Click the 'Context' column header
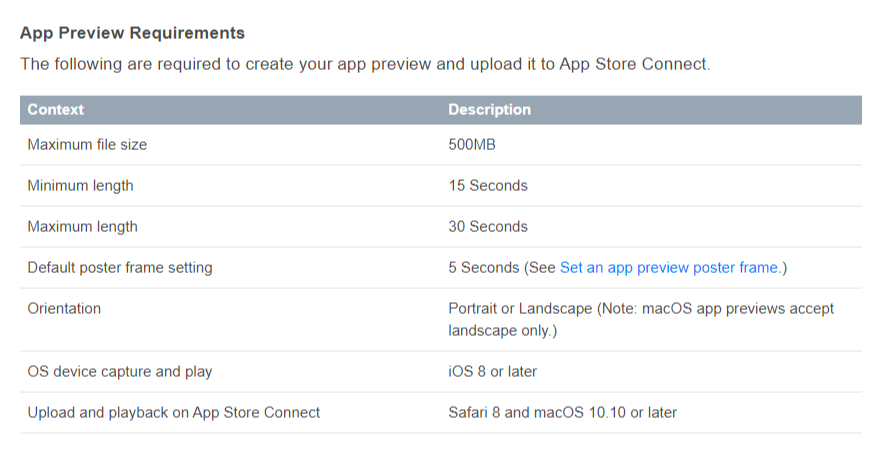This screenshot has width=886, height=474. pyautogui.click(x=55, y=110)
